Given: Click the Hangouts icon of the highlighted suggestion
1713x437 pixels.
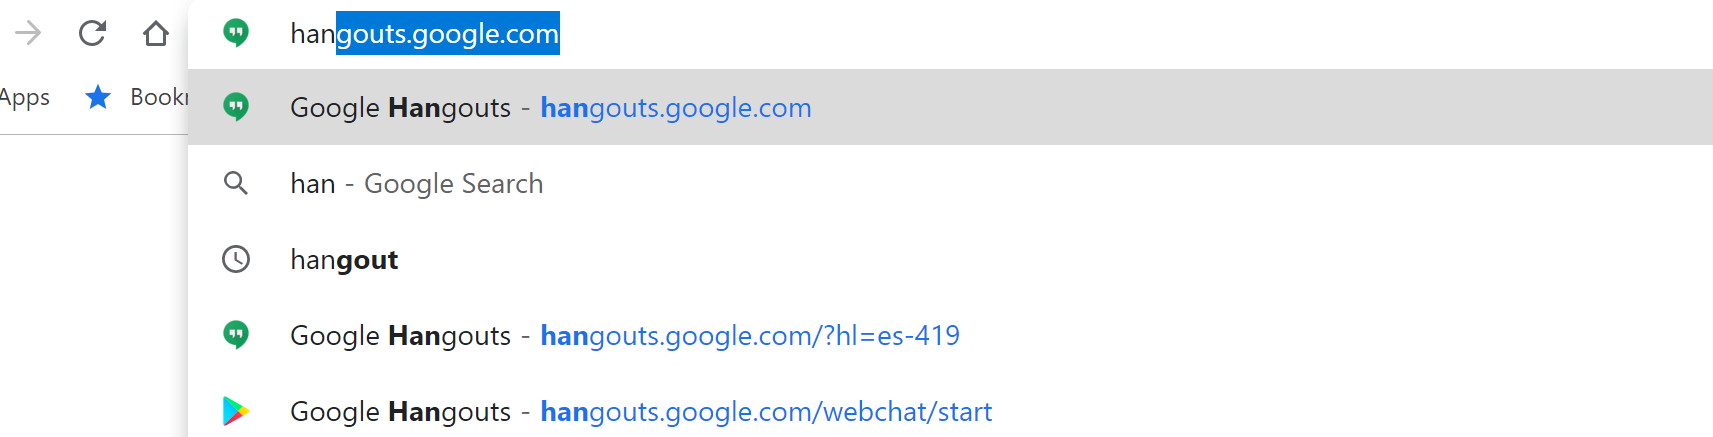Looking at the screenshot, I should (236, 107).
